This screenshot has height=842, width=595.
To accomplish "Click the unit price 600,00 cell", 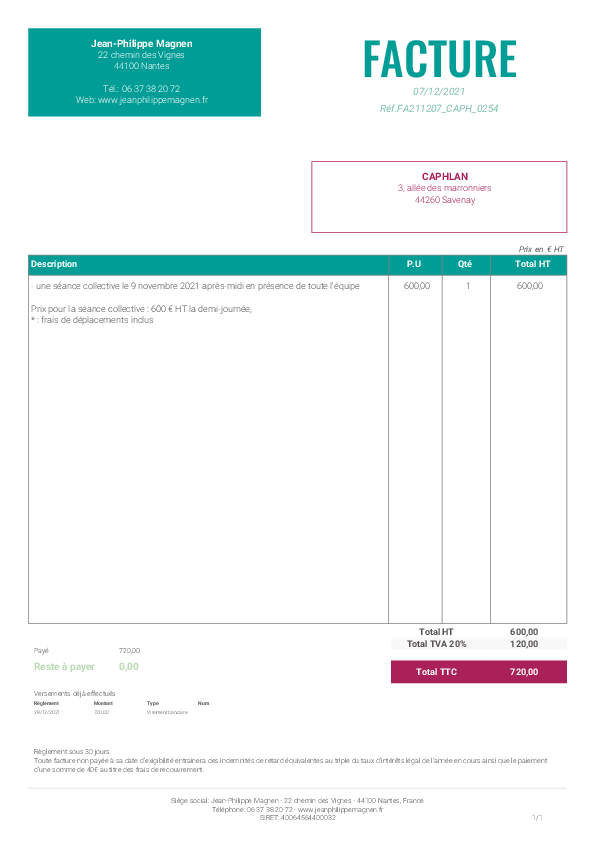I will click(x=417, y=286).
